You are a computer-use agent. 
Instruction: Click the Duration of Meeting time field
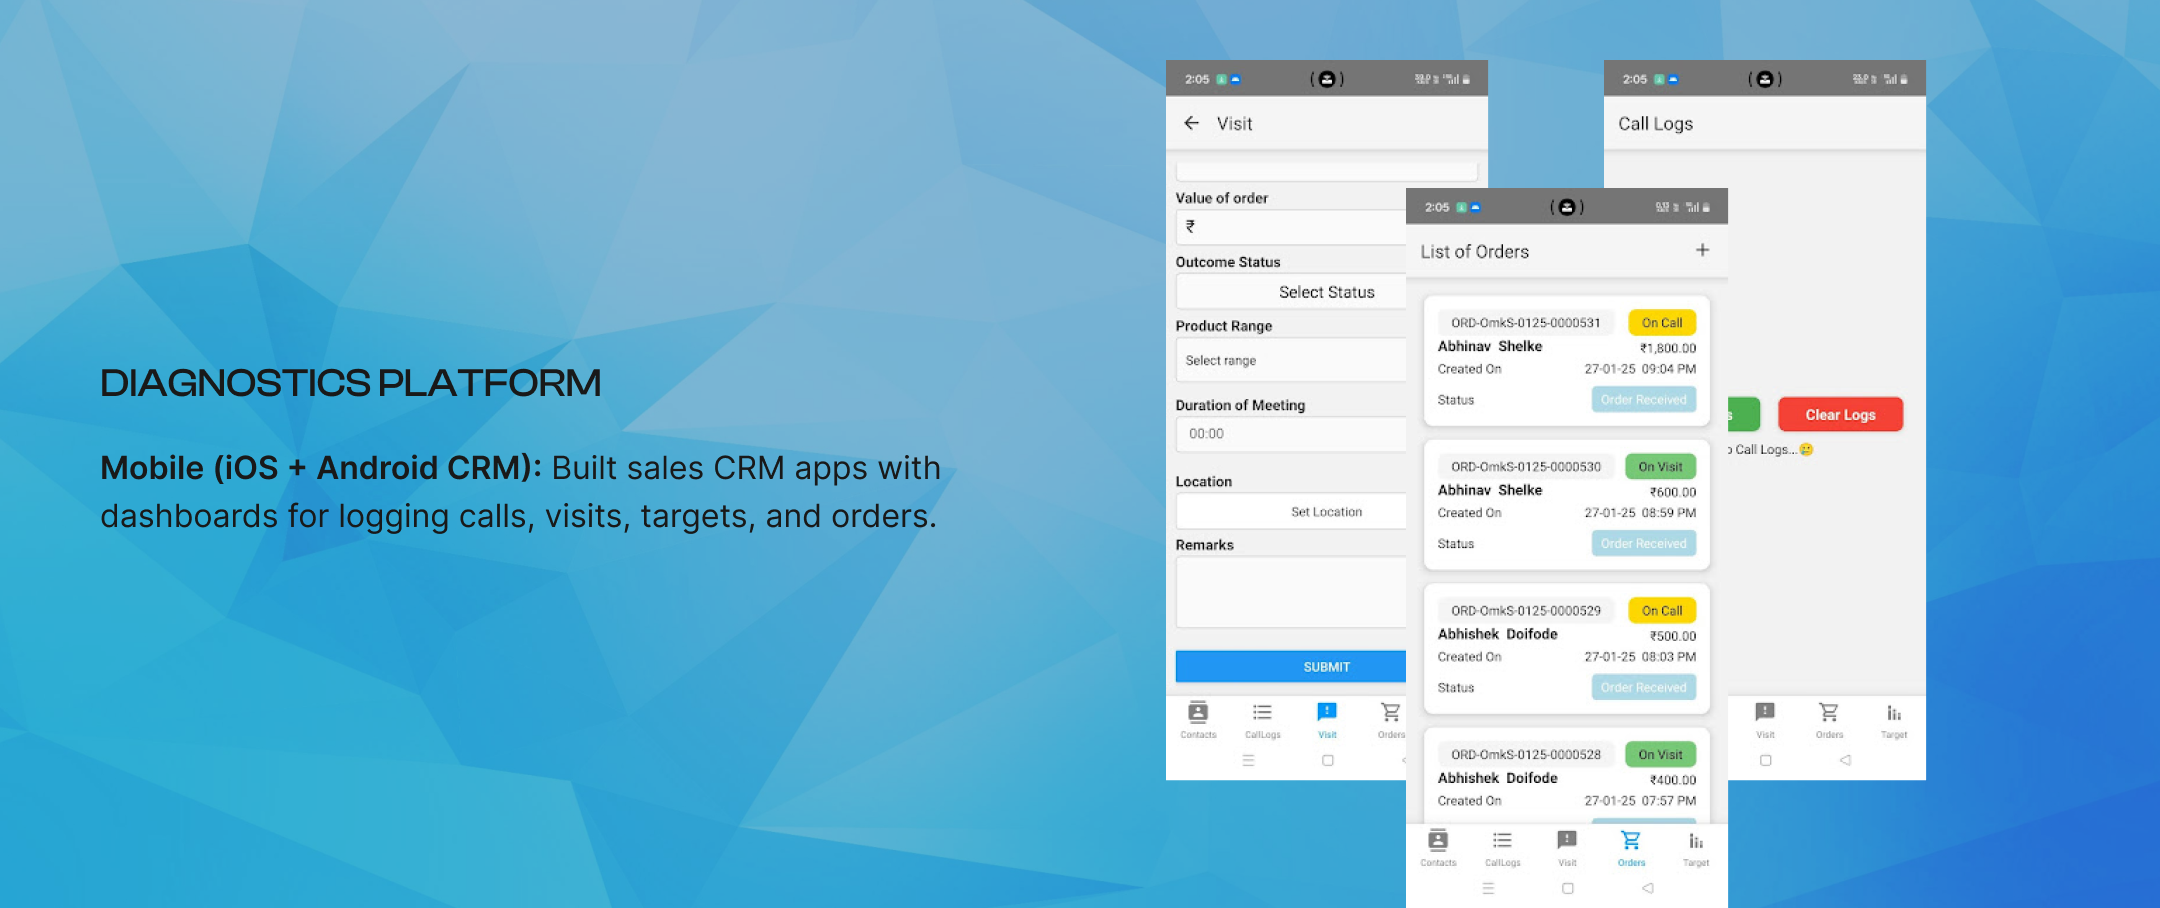point(1292,434)
